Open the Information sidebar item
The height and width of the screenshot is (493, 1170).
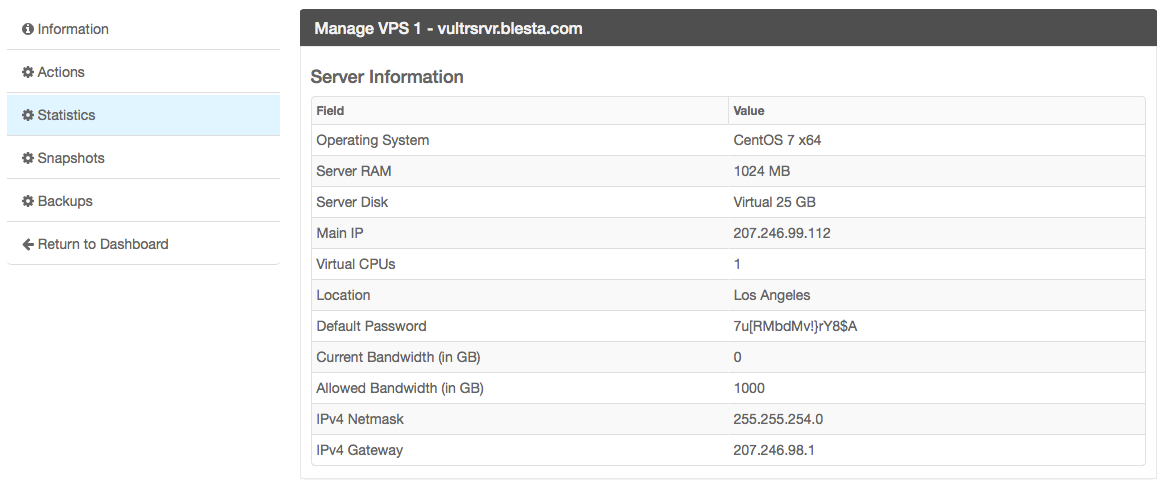coord(73,30)
